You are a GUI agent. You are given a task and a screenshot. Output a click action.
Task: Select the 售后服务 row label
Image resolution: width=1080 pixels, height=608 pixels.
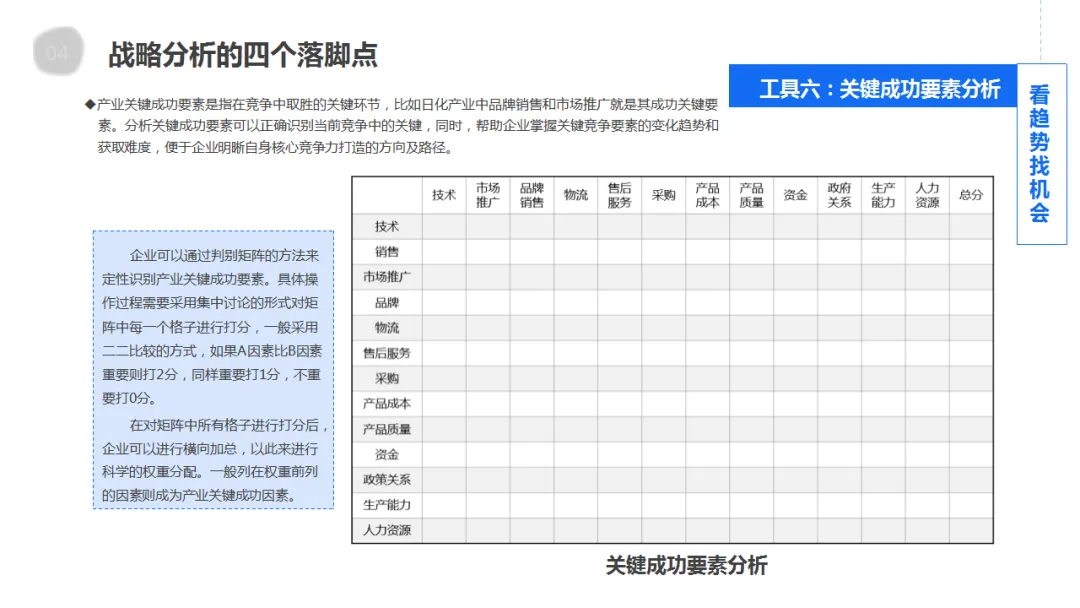pos(387,353)
